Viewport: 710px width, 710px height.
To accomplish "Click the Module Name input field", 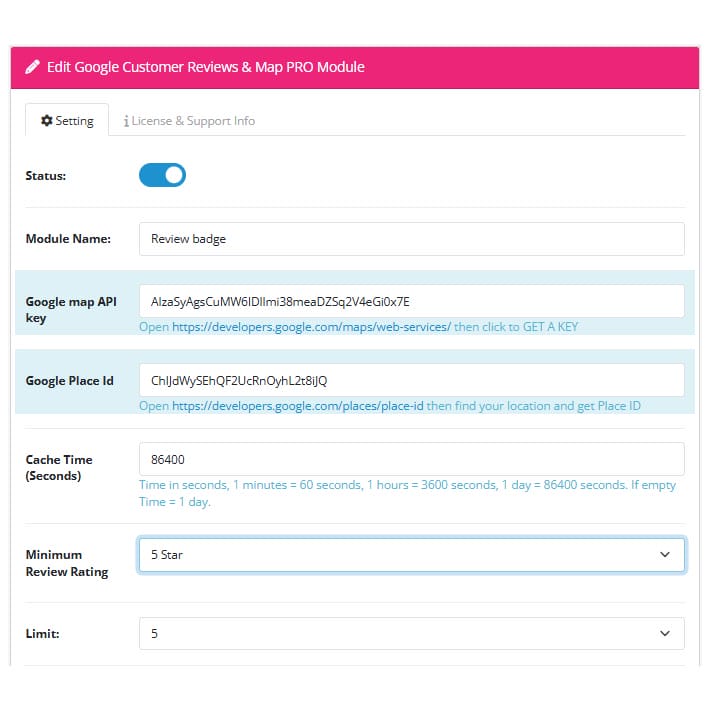I will 412,239.
